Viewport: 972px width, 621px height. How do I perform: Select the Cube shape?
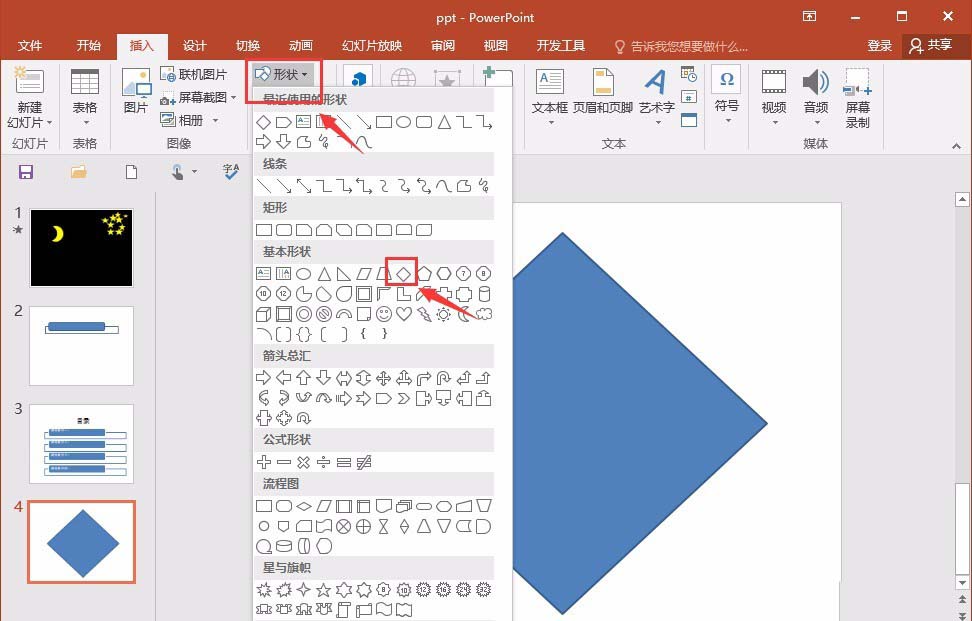coord(263,314)
